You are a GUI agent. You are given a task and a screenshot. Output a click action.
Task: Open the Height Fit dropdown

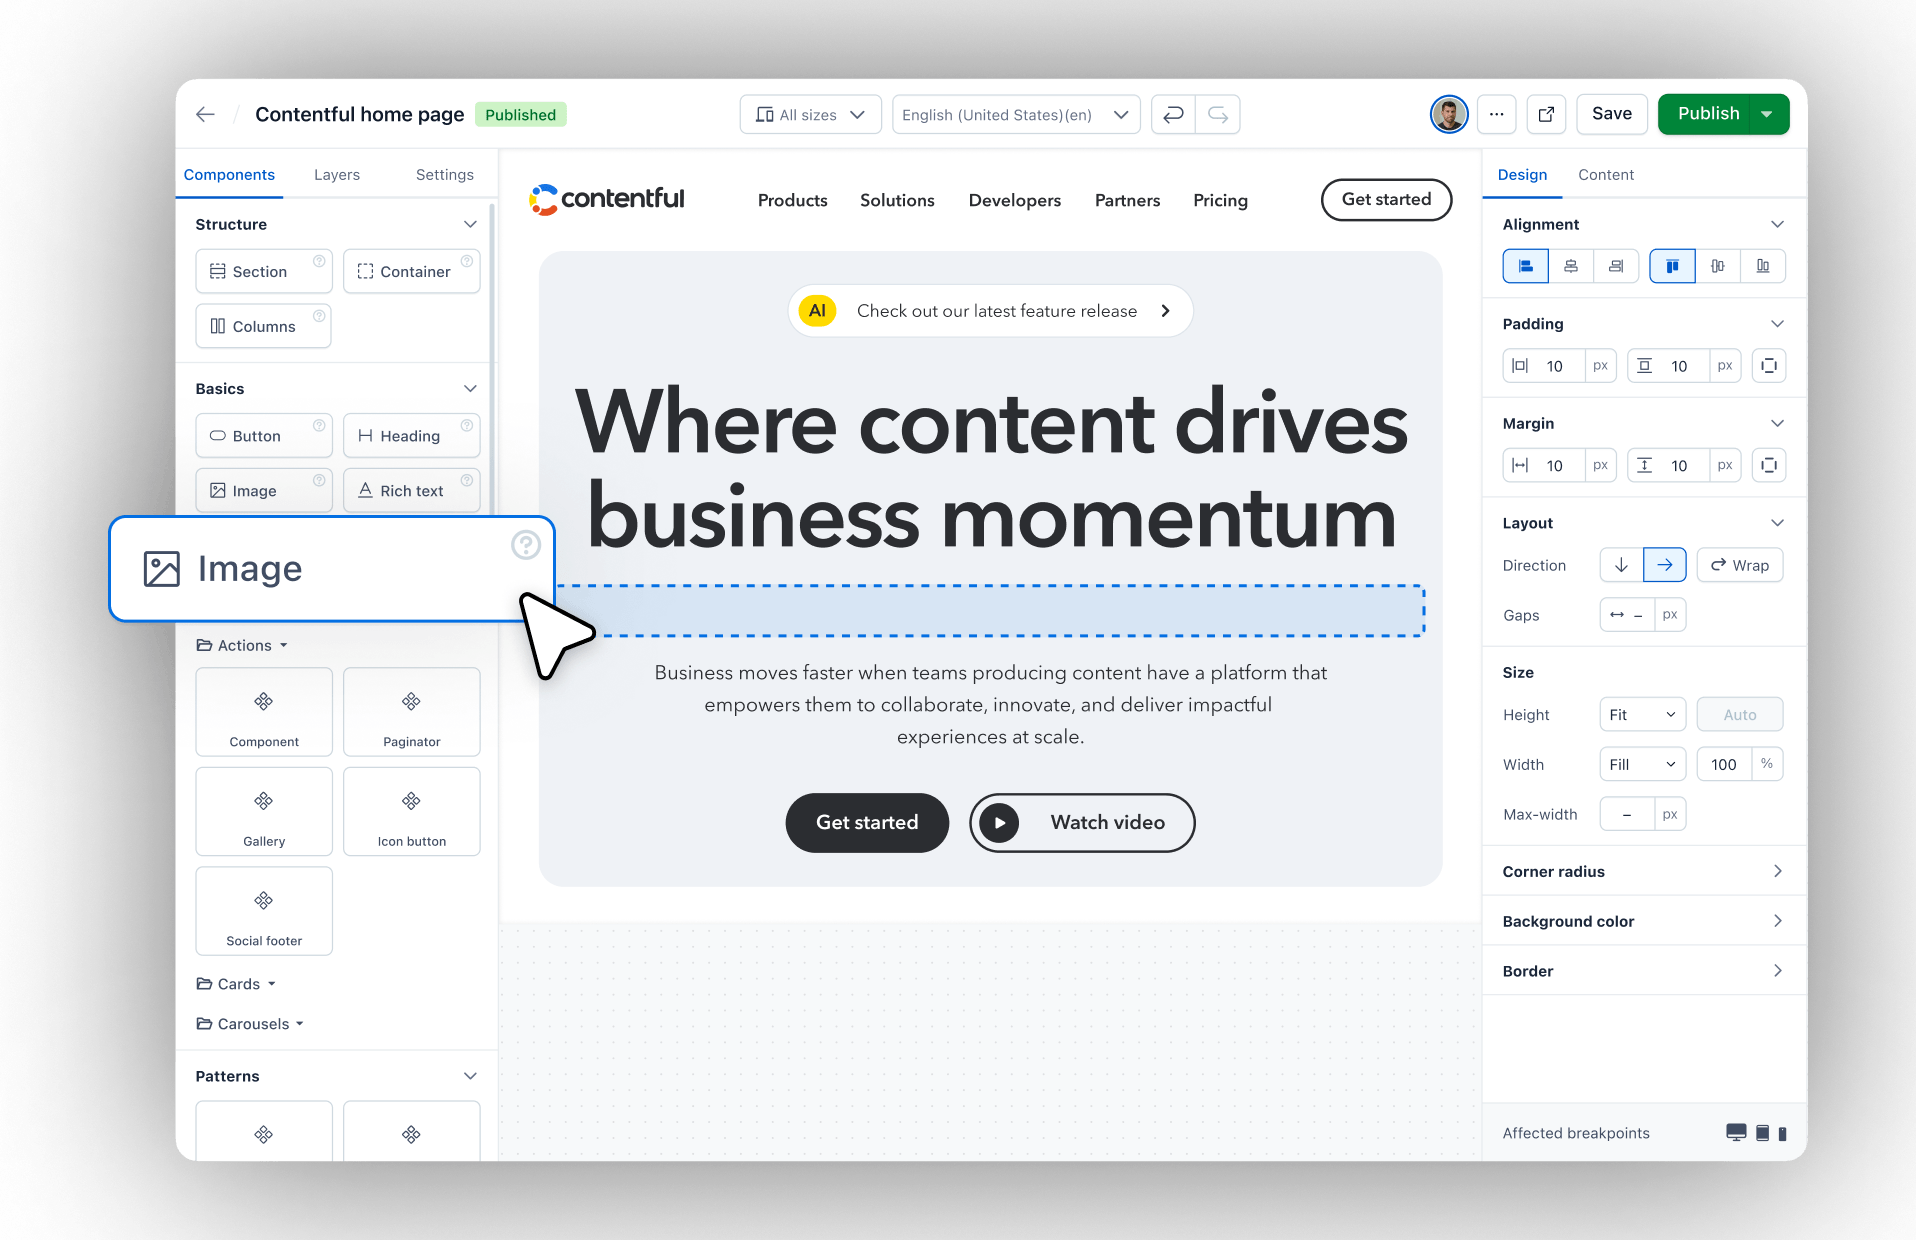(1643, 714)
